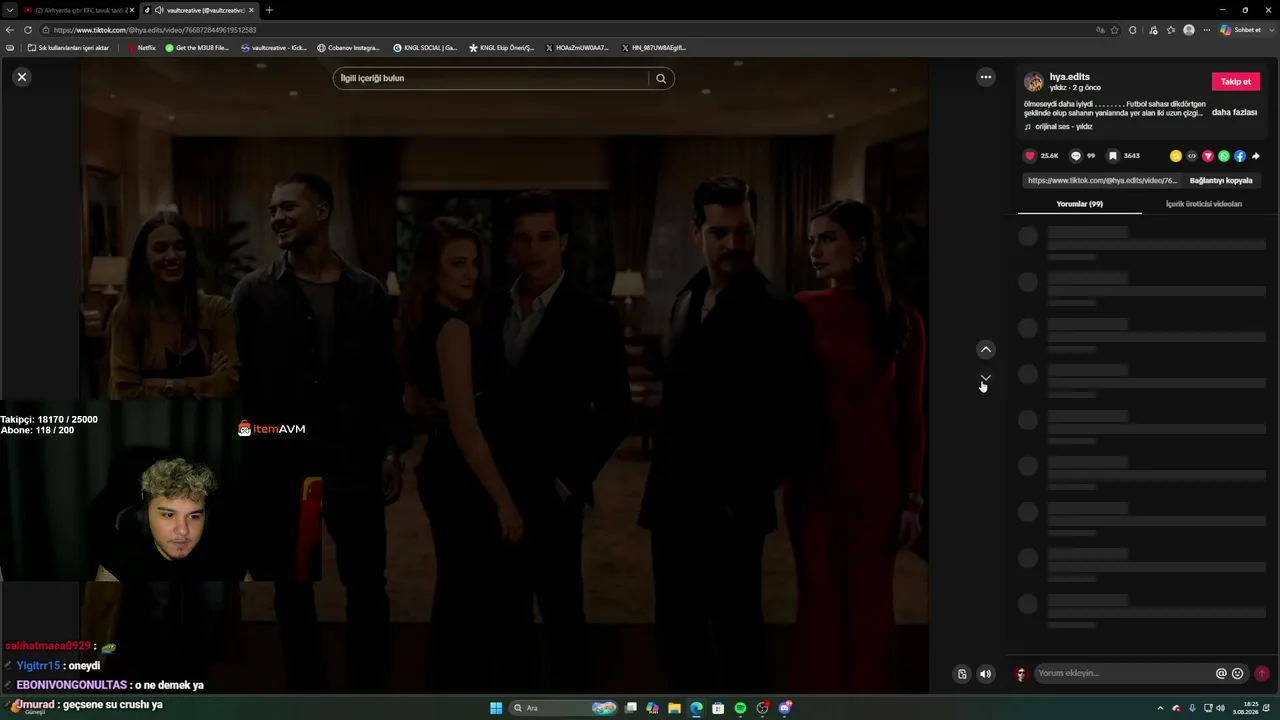Open the 'orijinal ses - yıldız' sound link
This screenshot has width=1280, height=720.
point(1064,127)
